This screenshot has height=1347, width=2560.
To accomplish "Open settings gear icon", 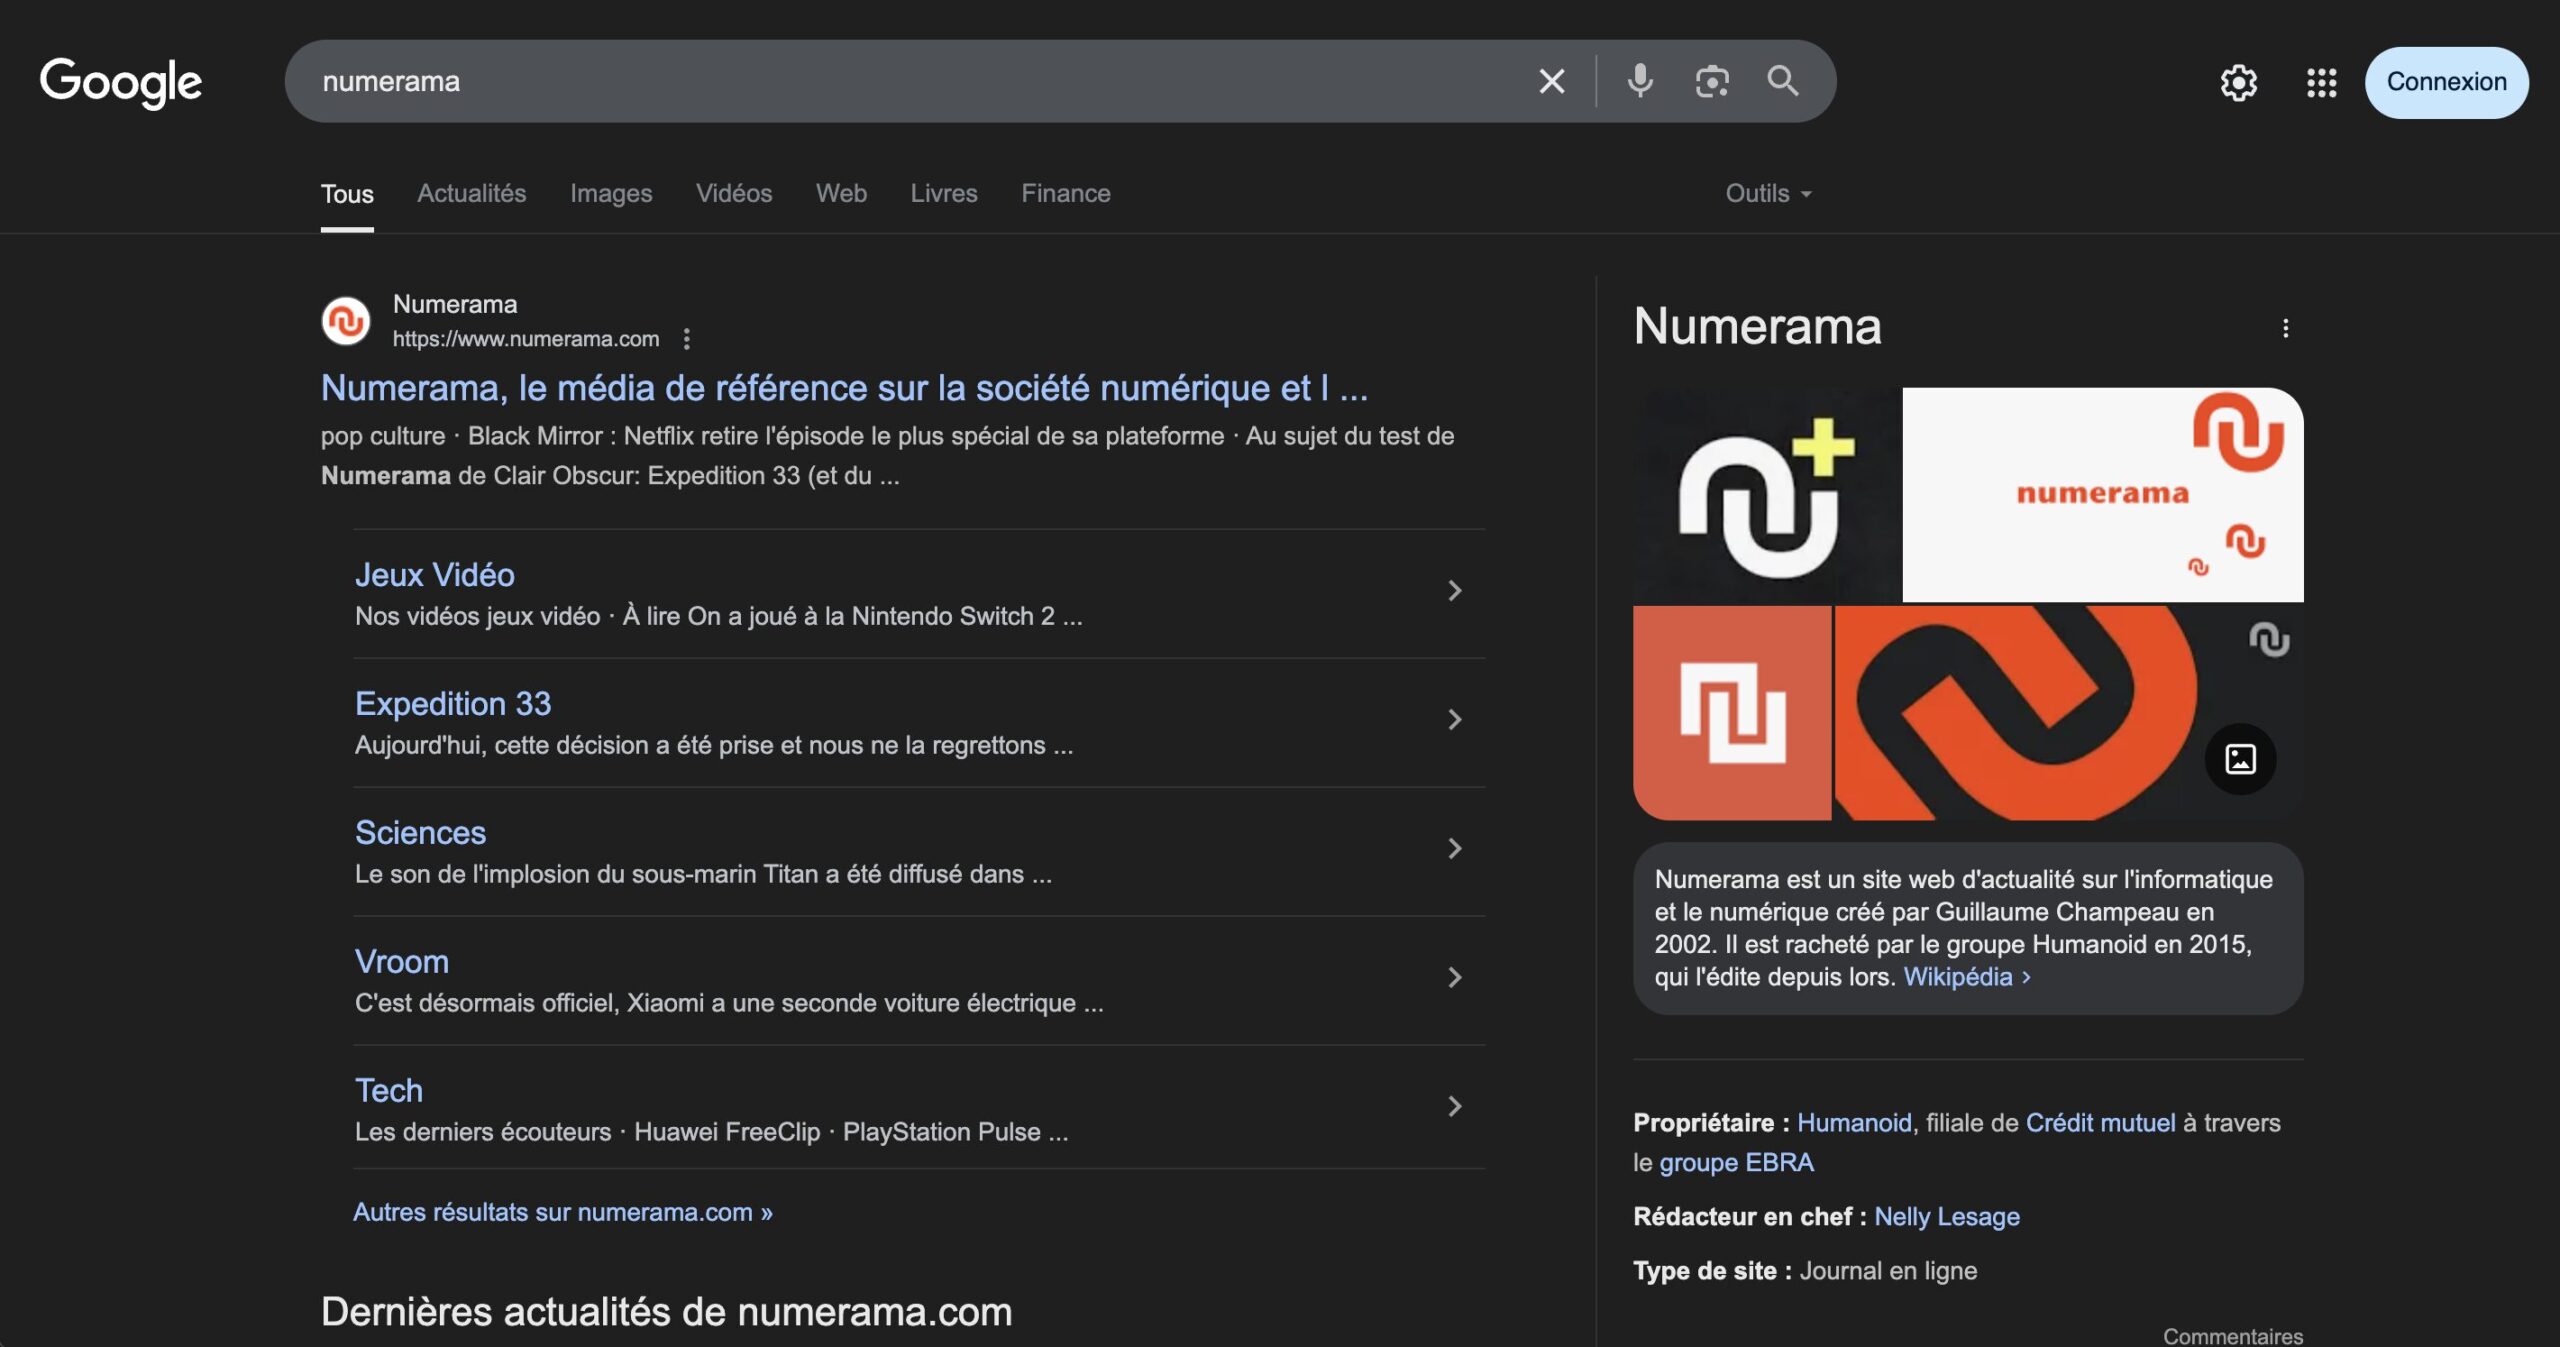I will [x=2238, y=82].
